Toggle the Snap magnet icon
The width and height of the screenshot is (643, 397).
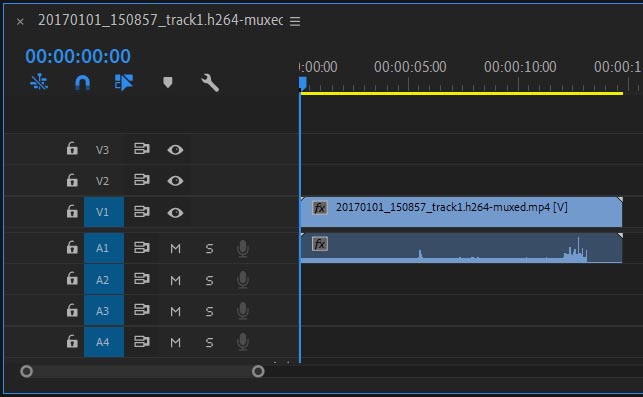coord(82,82)
